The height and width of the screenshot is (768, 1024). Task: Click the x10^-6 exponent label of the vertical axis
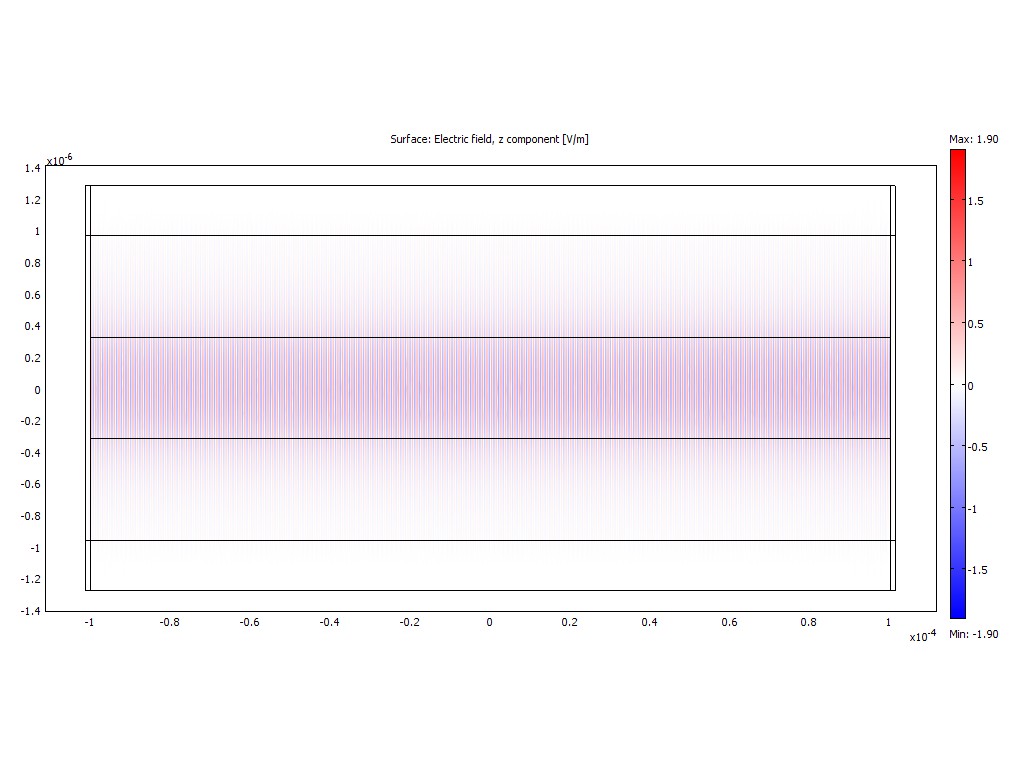tap(59, 159)
